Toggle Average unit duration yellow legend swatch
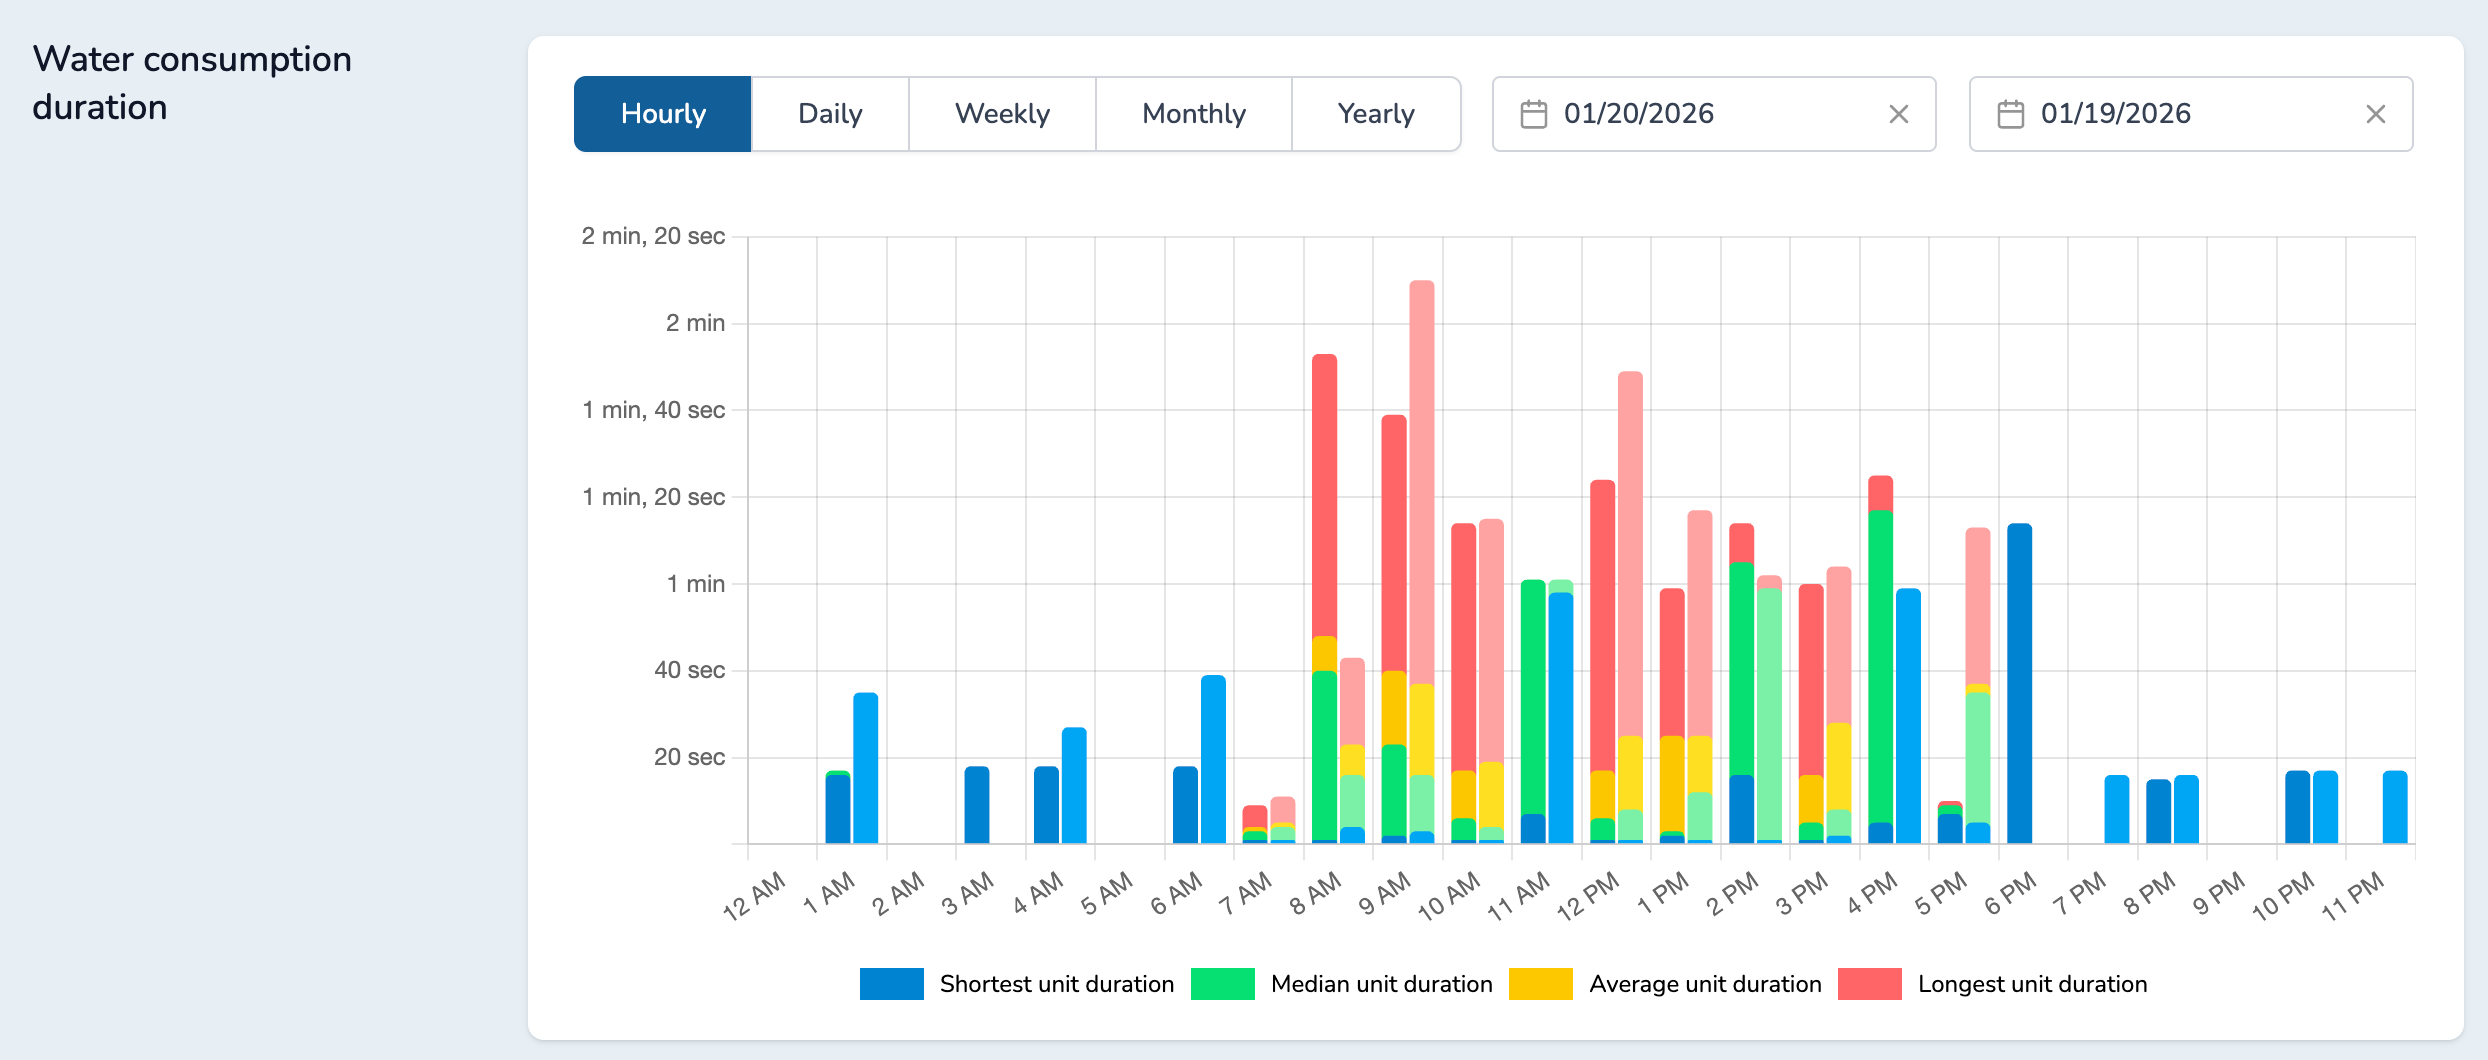The height and width of the screenshot is (1060, 2488). click(x=1540, y=984)
